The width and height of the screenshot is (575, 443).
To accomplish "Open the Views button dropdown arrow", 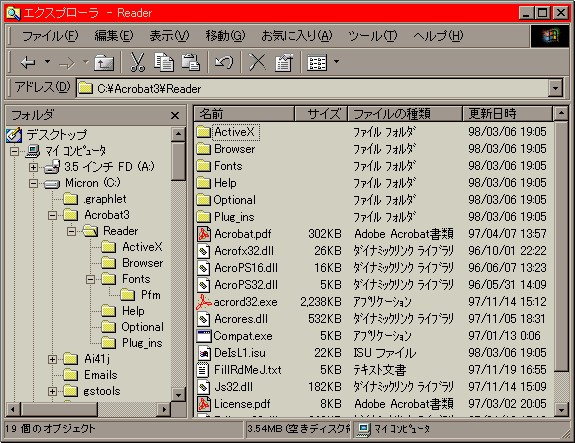I will coord(336,62).
